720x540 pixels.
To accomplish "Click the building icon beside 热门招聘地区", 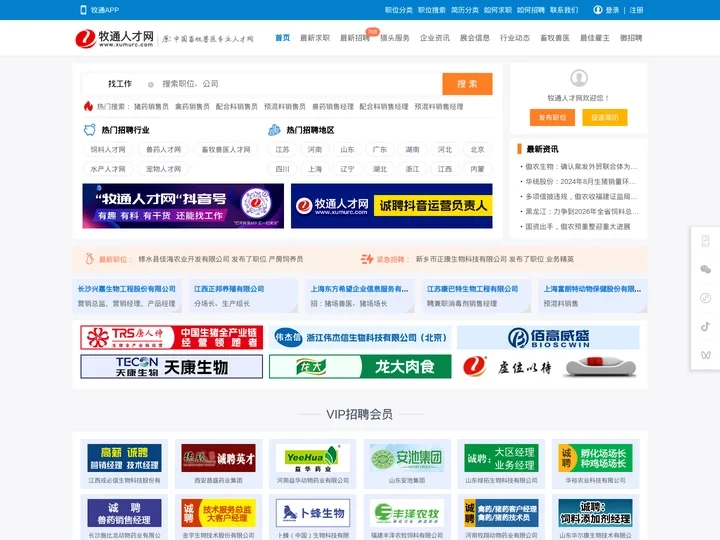I will coord(274,130).
